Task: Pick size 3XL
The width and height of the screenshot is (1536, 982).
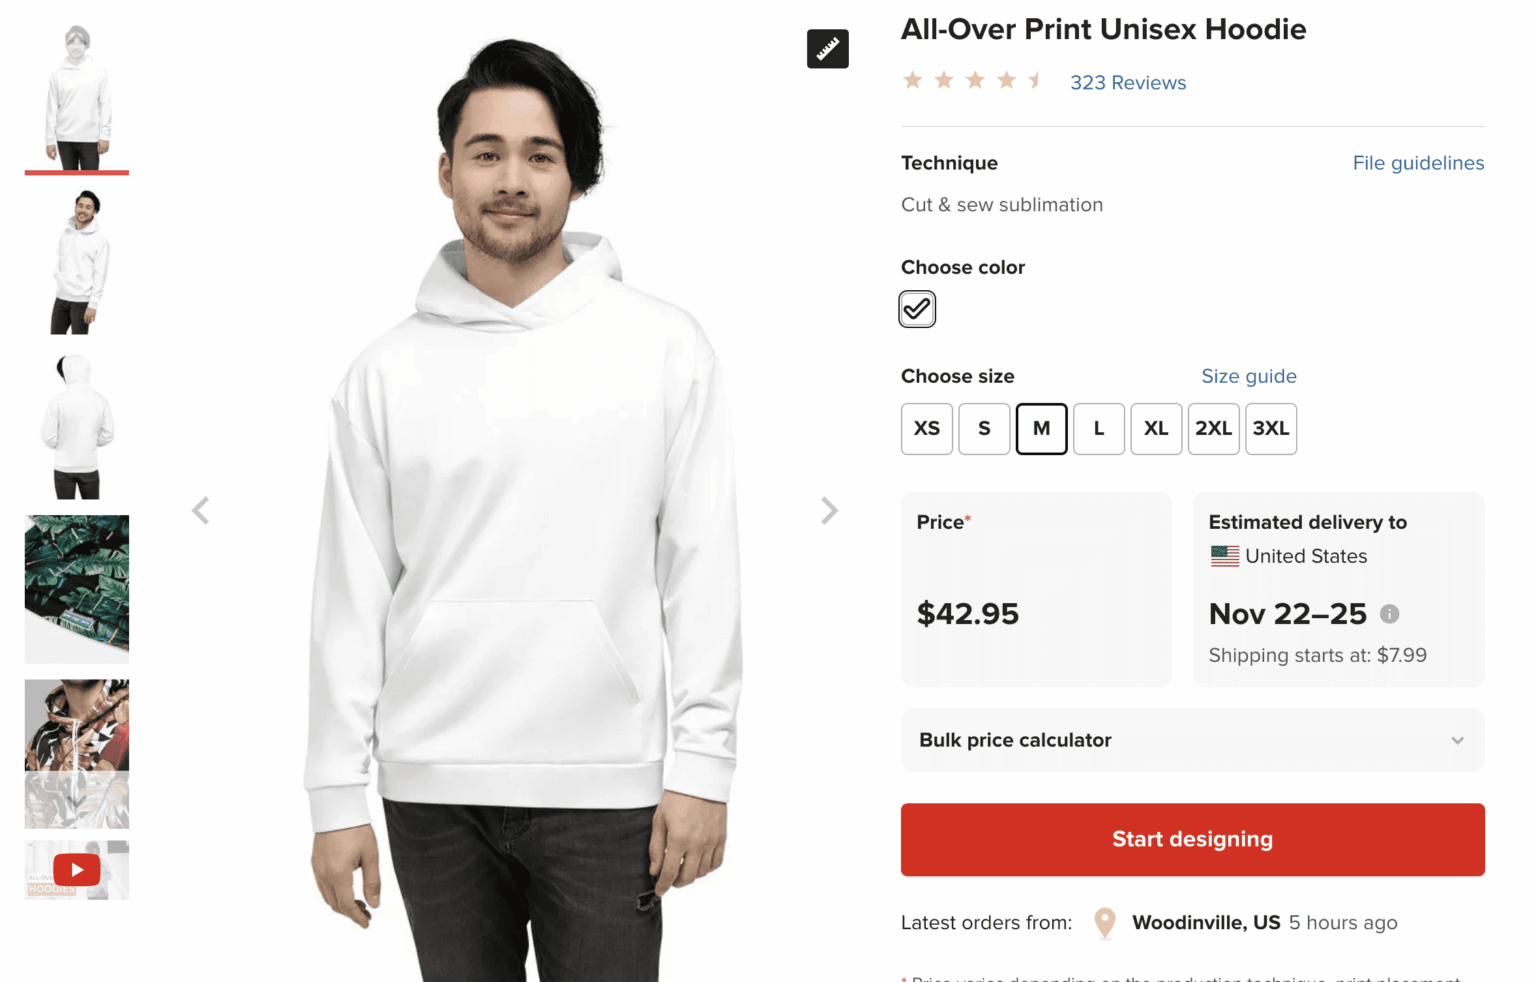Action: click(x=1271, y=429)
